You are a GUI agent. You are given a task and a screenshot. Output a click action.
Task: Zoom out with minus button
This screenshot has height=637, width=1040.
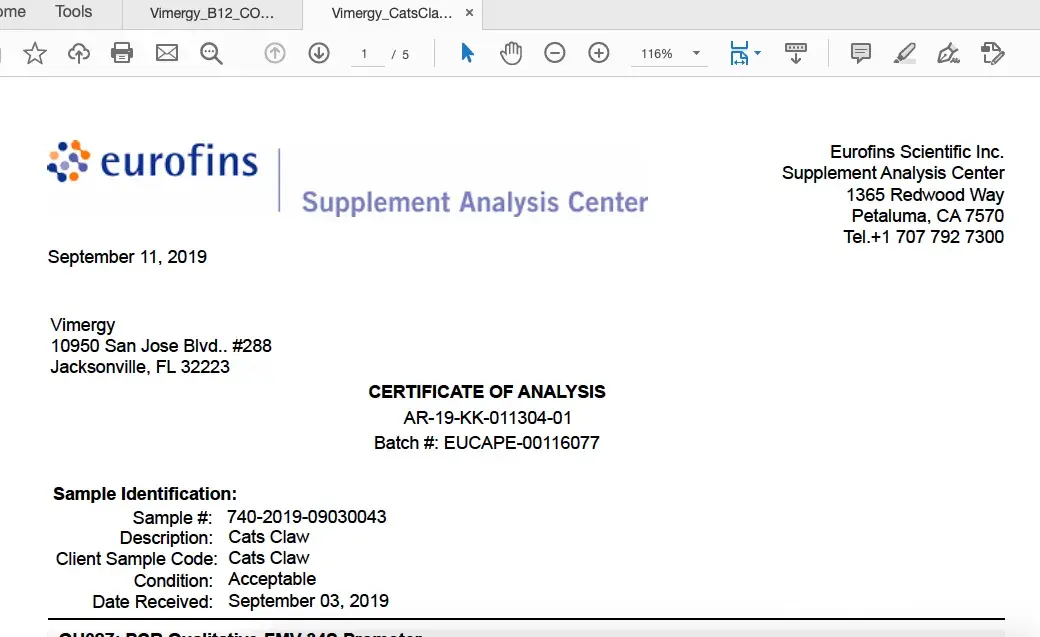tap(555, 53)
